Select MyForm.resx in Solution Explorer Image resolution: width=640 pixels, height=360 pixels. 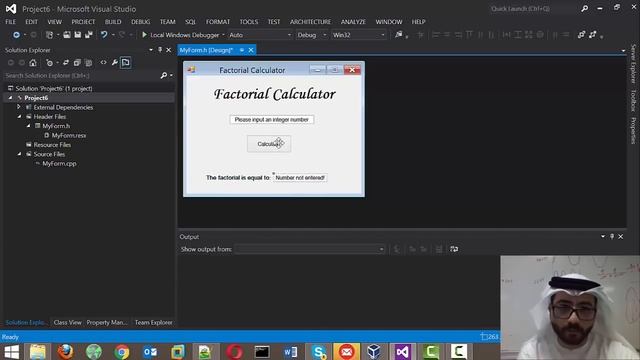pyautogui.click(x=69, y=135)
